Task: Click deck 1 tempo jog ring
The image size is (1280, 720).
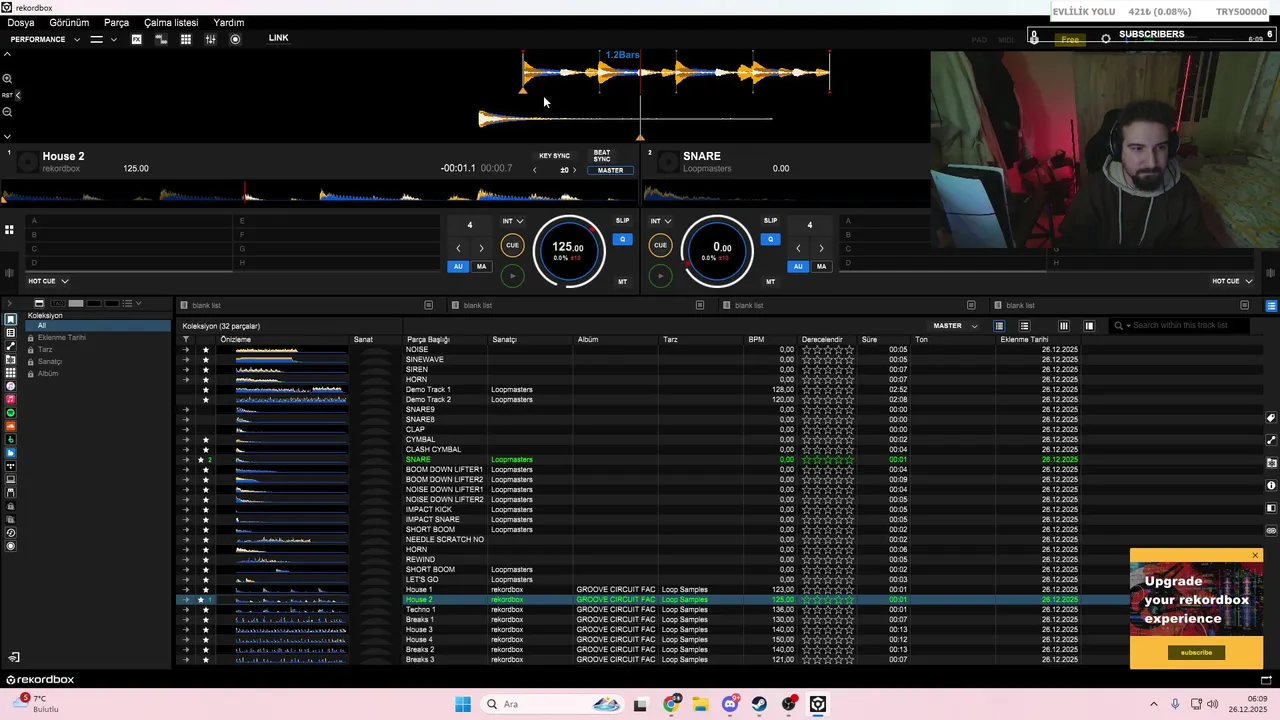Action: [x=568, y=251]
